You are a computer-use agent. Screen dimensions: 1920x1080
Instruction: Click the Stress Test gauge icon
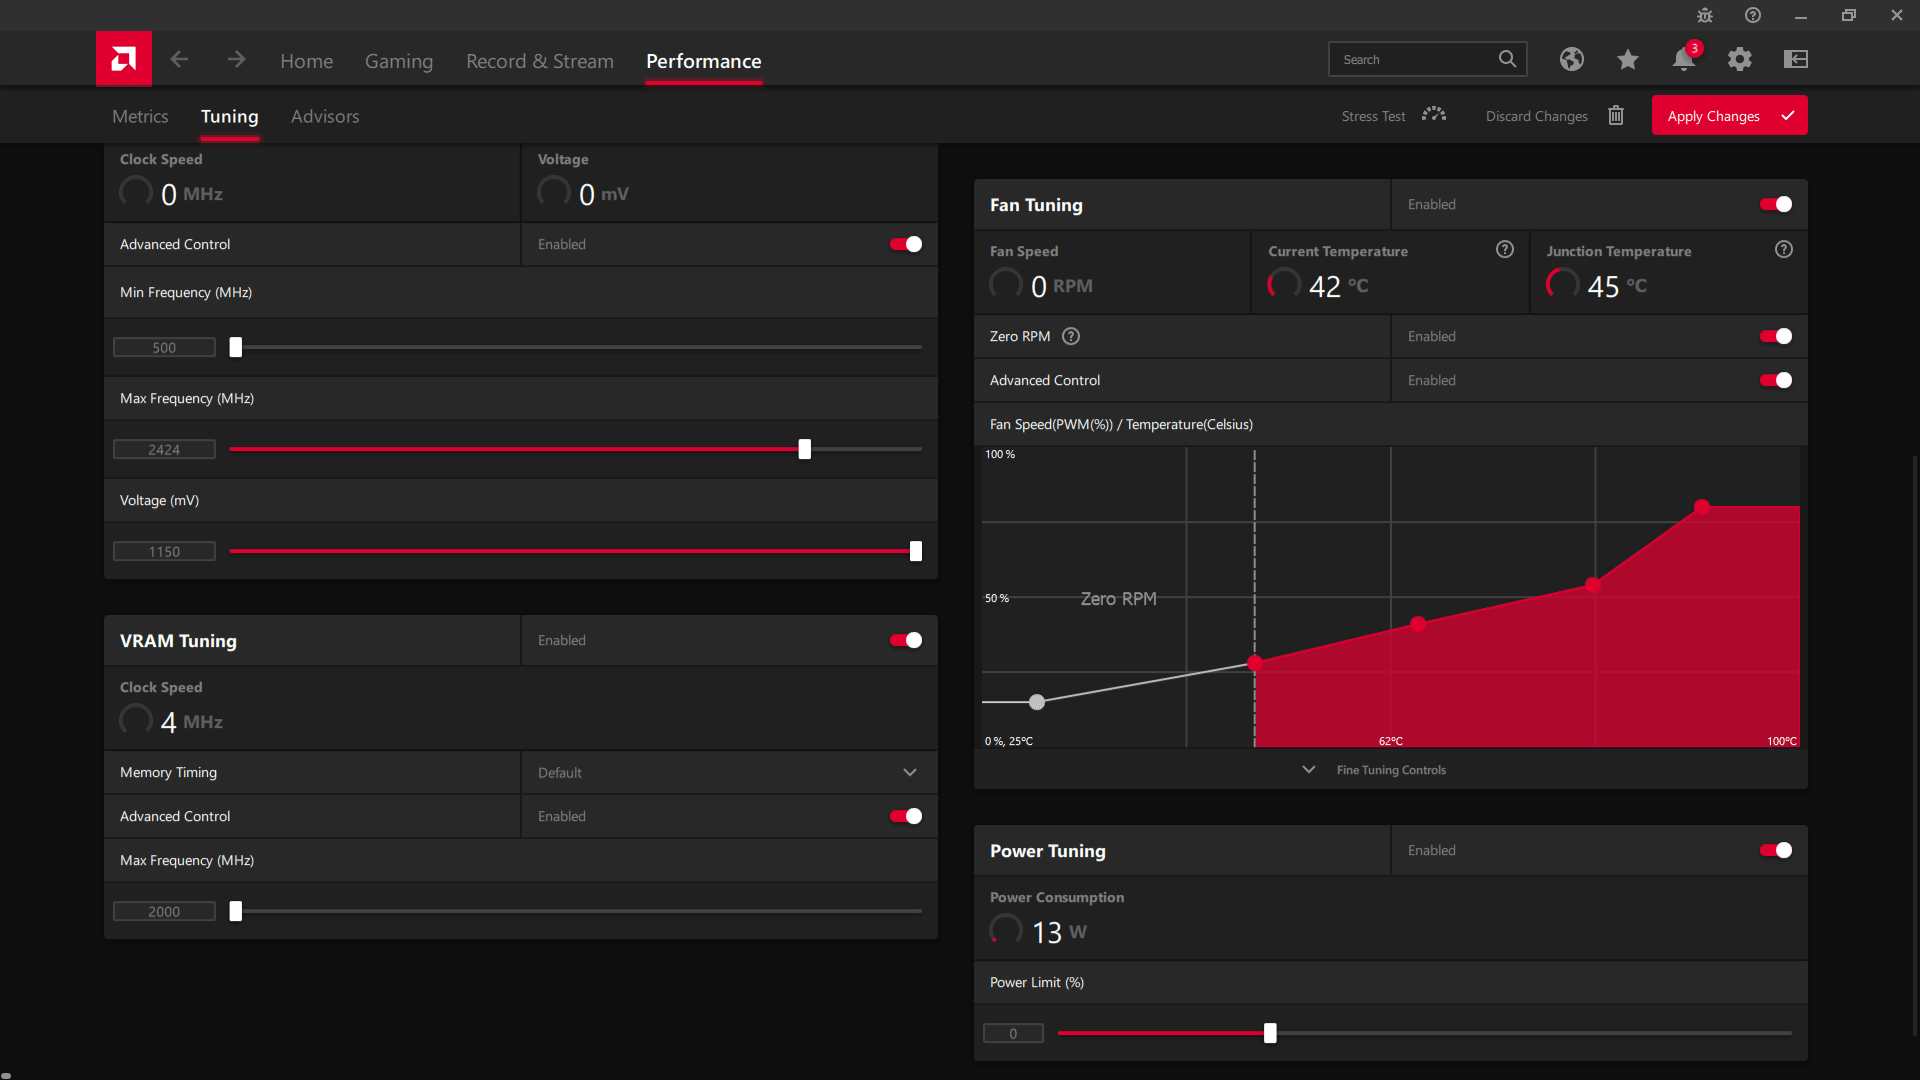click(x=1434, y=115)
